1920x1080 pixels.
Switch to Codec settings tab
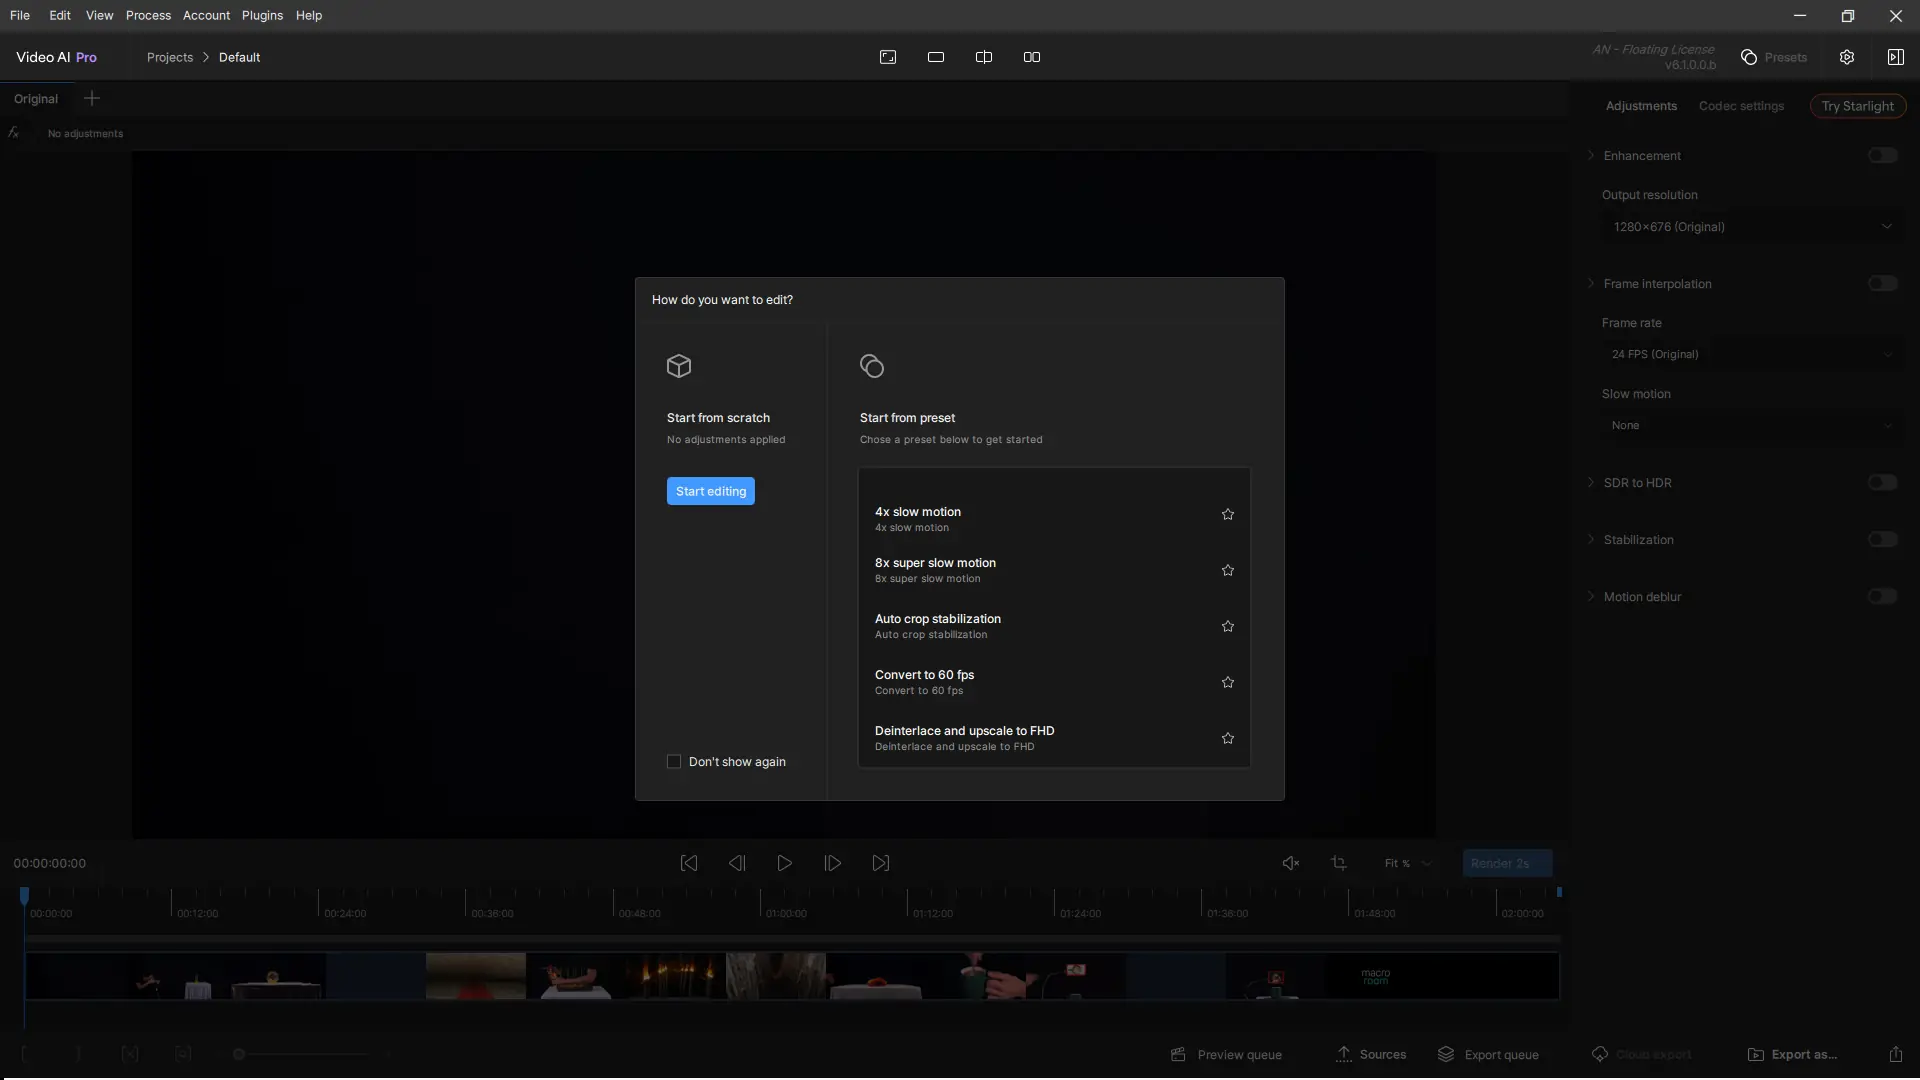click(x=1740, y=106)
